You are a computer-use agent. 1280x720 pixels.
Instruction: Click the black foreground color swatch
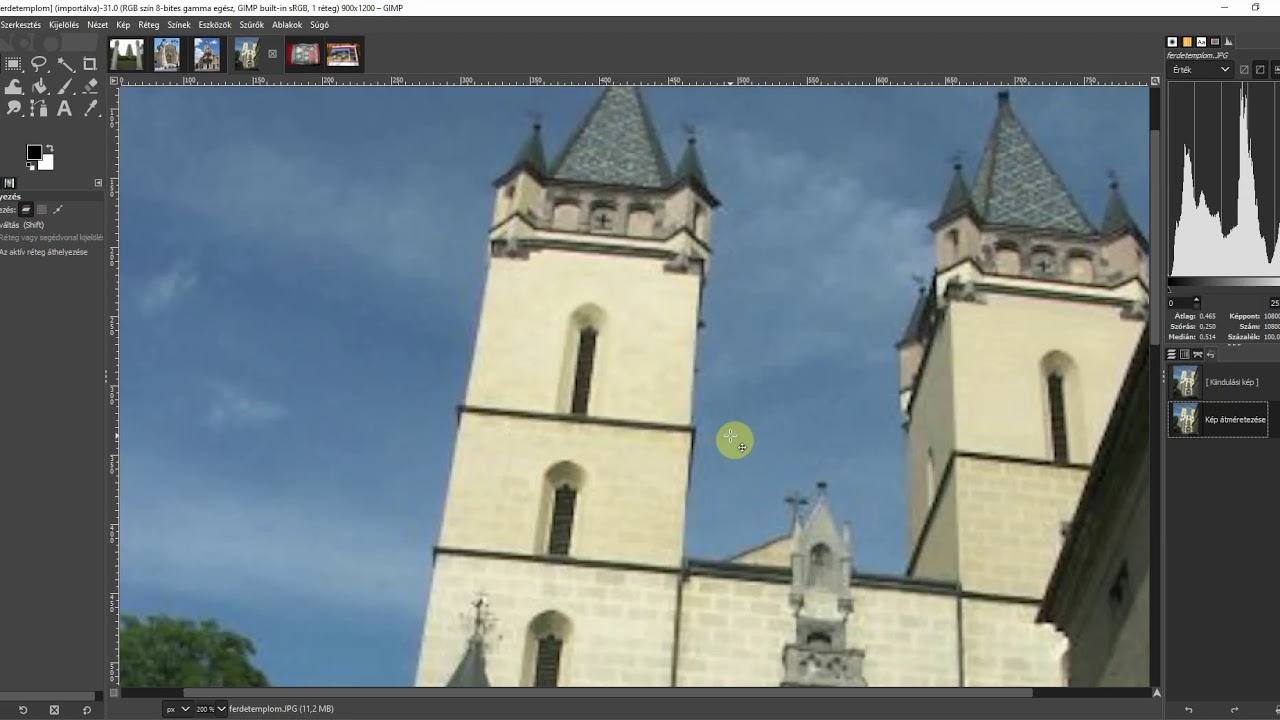33,152
